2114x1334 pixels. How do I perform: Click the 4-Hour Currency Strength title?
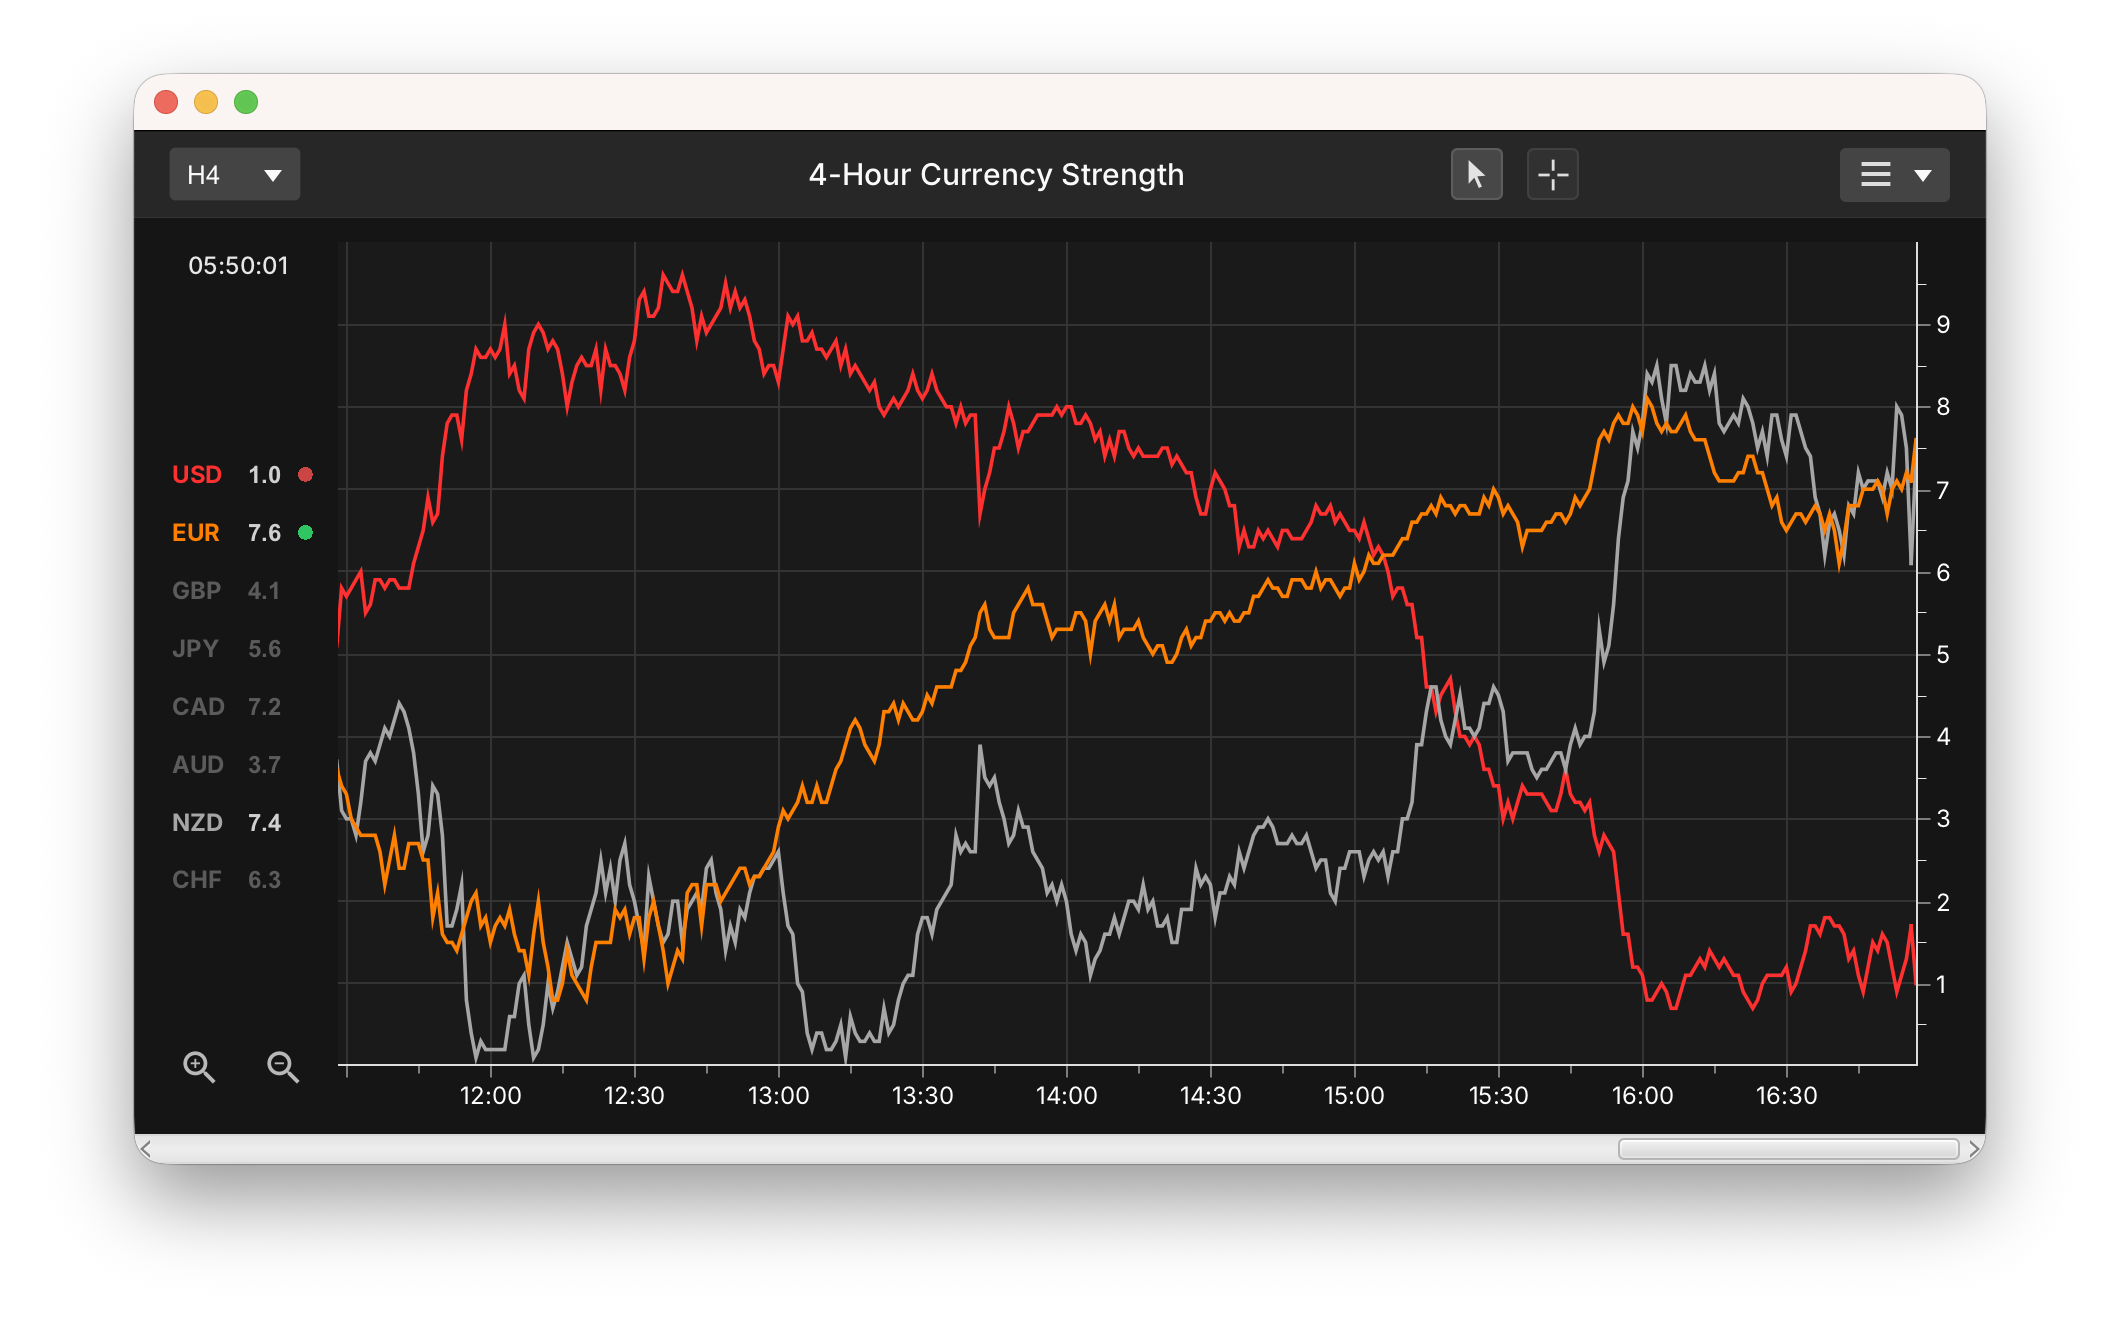pyautogui.click(x=996, y=175)
